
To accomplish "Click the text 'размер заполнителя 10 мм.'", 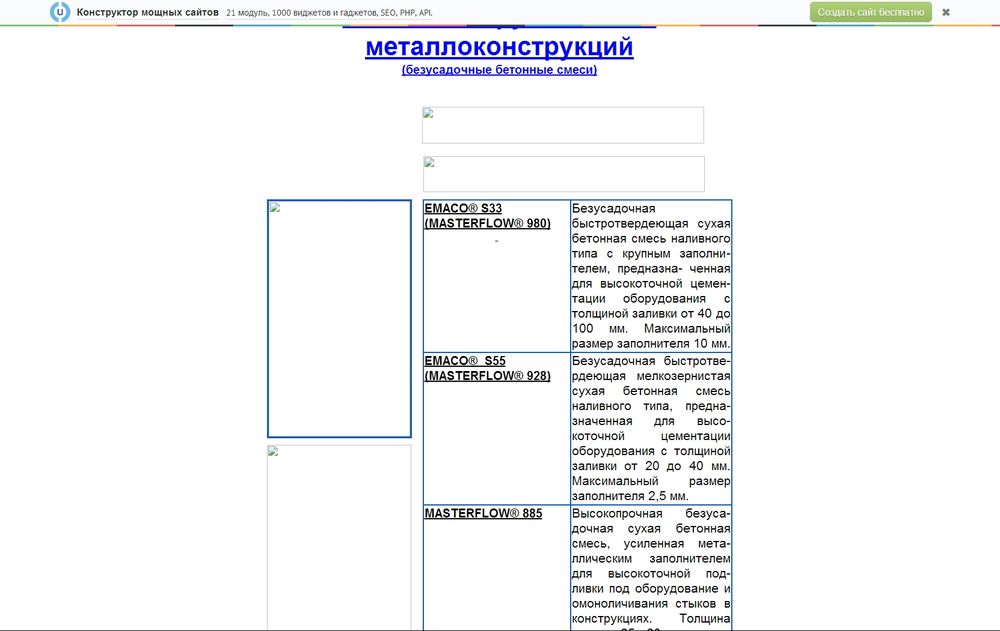I will tap(651, 344).
